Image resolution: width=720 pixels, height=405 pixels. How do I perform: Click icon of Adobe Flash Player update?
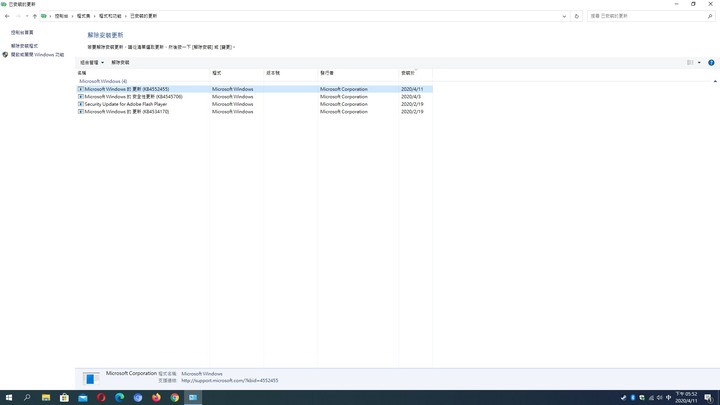pos(81,104)
